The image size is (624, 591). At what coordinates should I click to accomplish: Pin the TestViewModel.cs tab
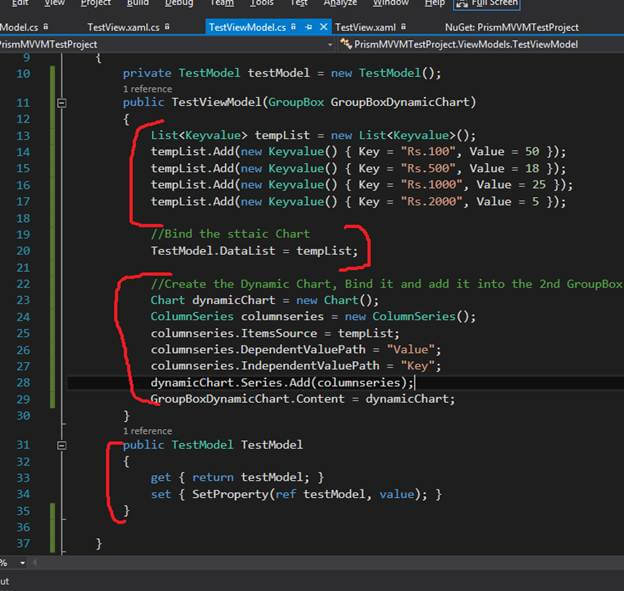coord(307,27)
